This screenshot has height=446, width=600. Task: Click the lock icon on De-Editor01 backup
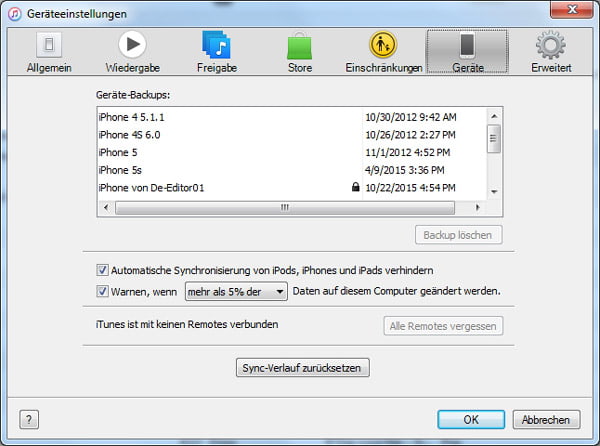pos(355,187)
